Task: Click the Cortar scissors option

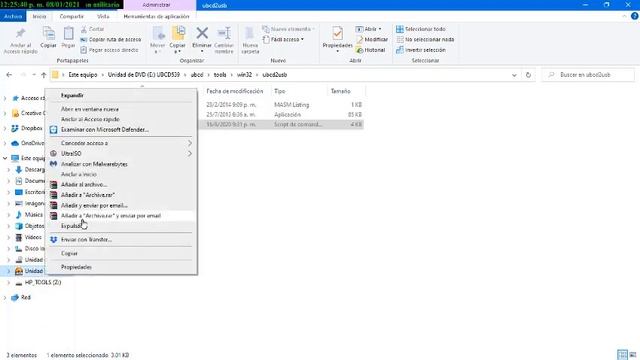Action: [92, 29]
